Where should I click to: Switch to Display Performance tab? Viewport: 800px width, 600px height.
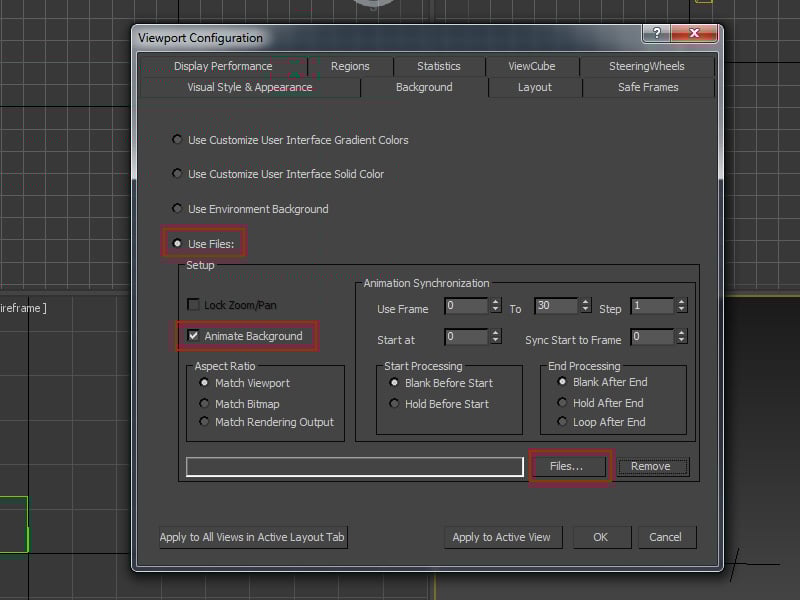pos(223,66)
